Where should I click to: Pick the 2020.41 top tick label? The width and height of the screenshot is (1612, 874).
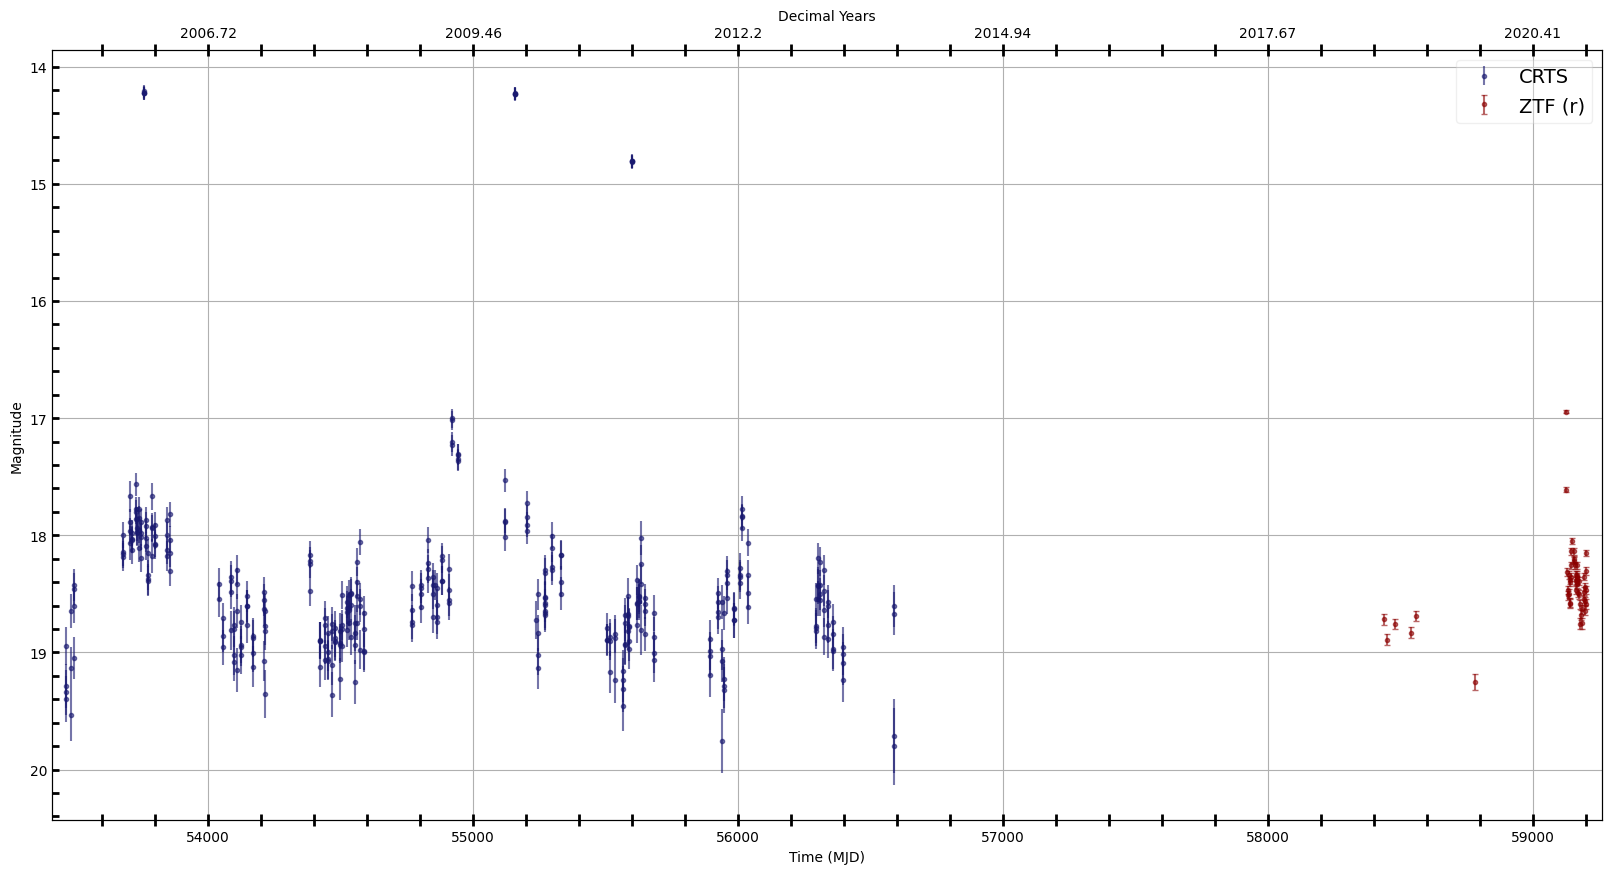coord(1532,33)
